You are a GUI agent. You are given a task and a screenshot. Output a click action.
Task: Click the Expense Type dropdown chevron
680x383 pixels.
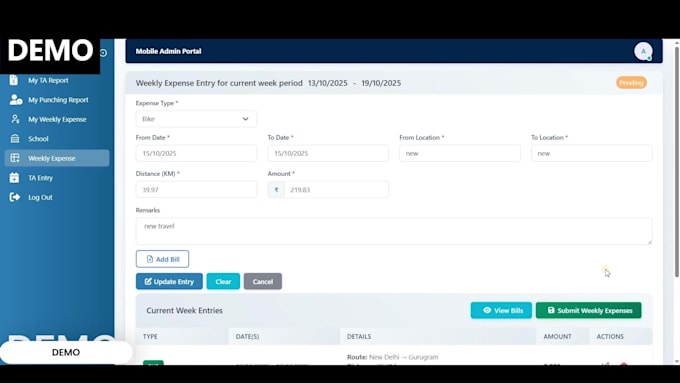245,119
